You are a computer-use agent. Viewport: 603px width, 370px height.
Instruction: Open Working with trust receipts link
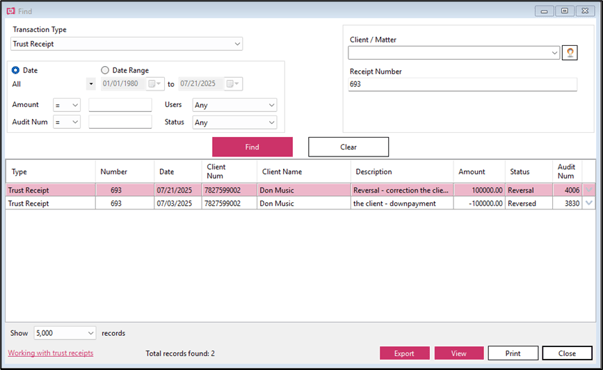[50, 353]
